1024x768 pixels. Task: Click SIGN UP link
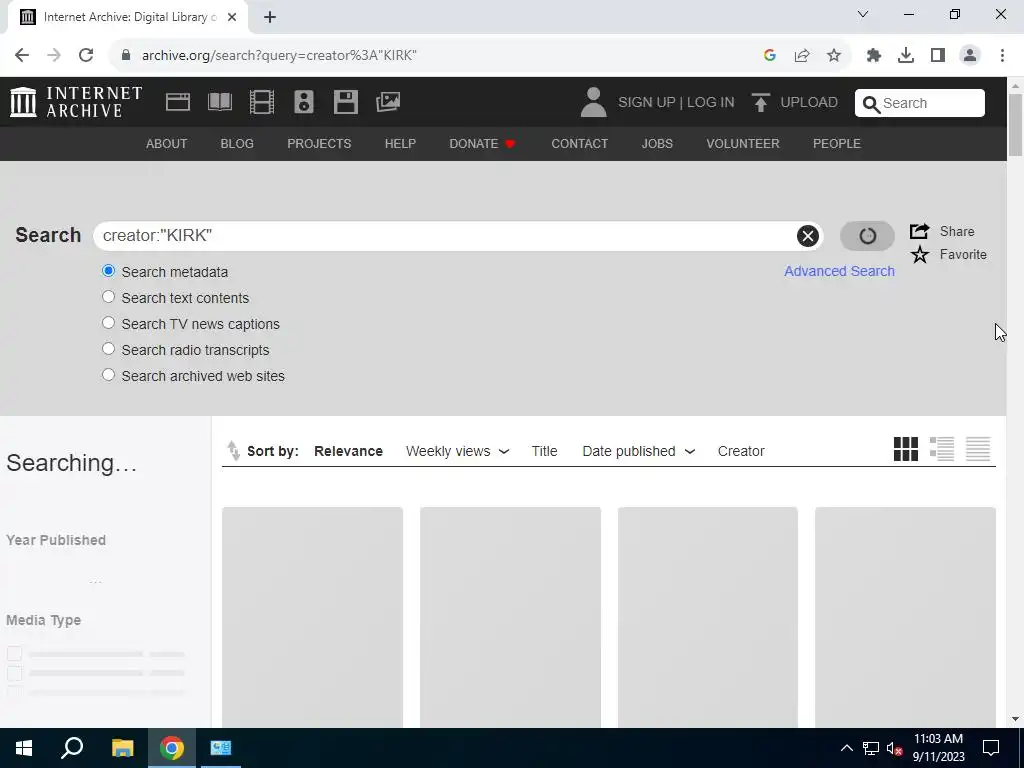click(647, 103)
